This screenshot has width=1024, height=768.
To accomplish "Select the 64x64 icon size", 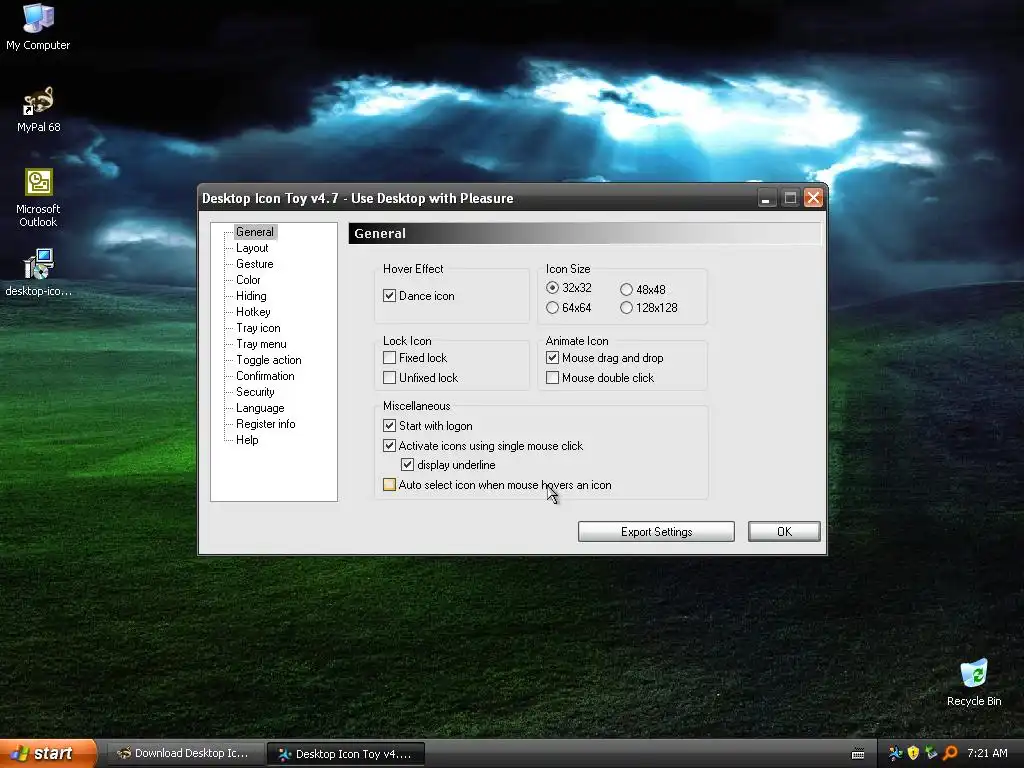I will pos(552,308).
